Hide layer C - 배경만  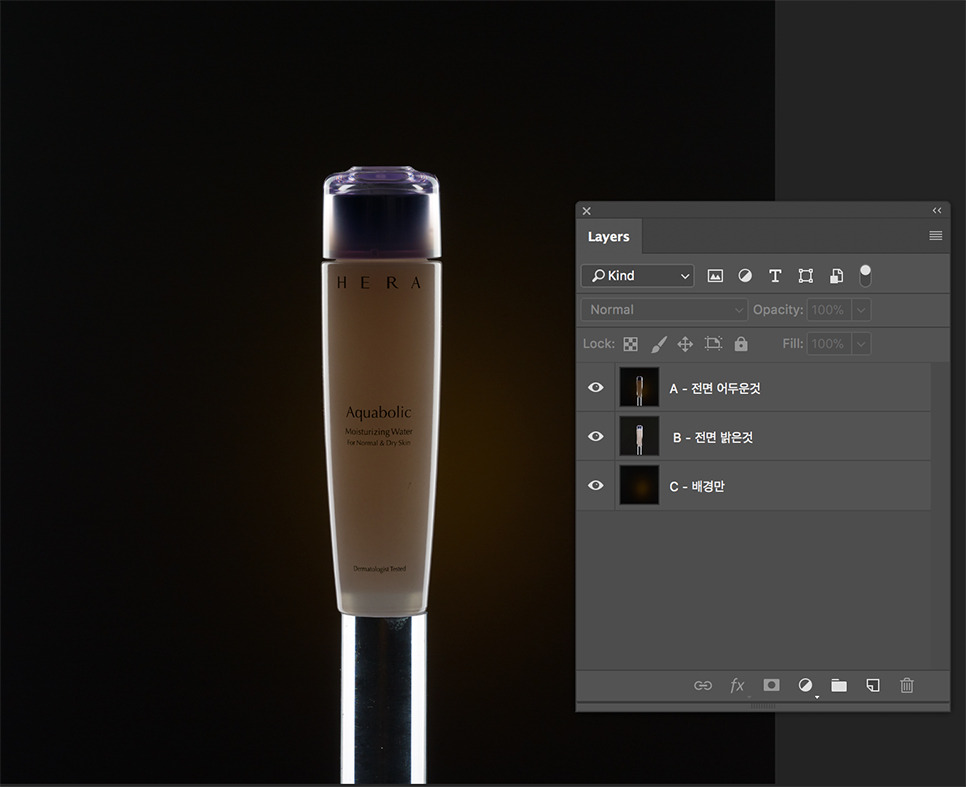[x=595, y=485]
